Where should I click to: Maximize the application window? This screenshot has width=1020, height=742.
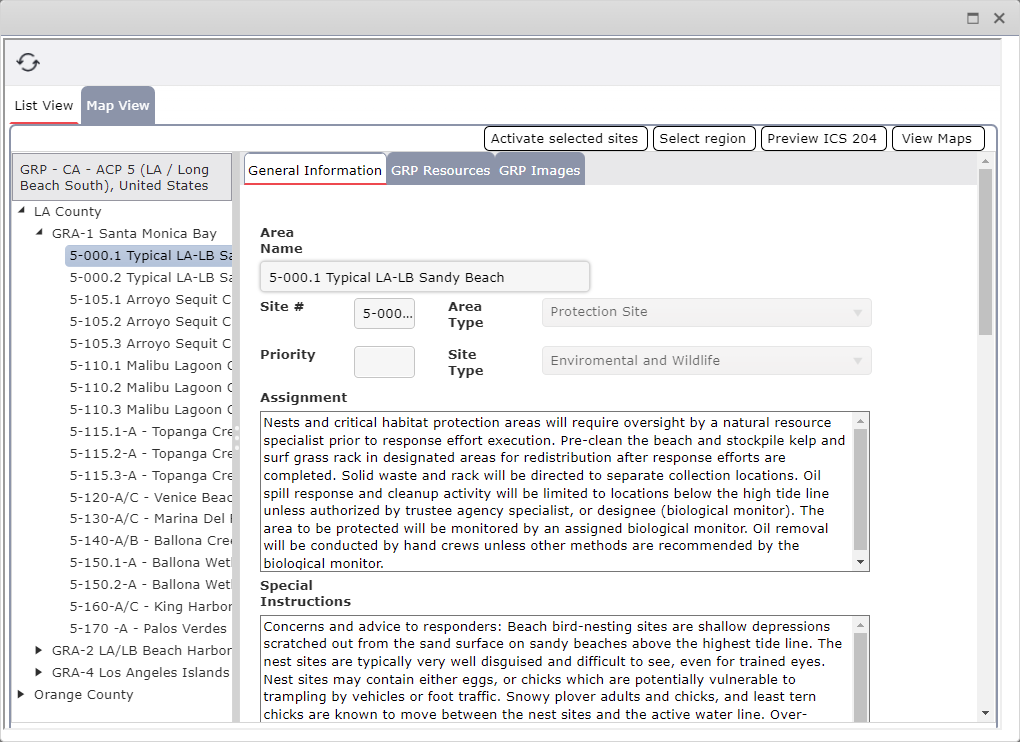coord(972,18)
